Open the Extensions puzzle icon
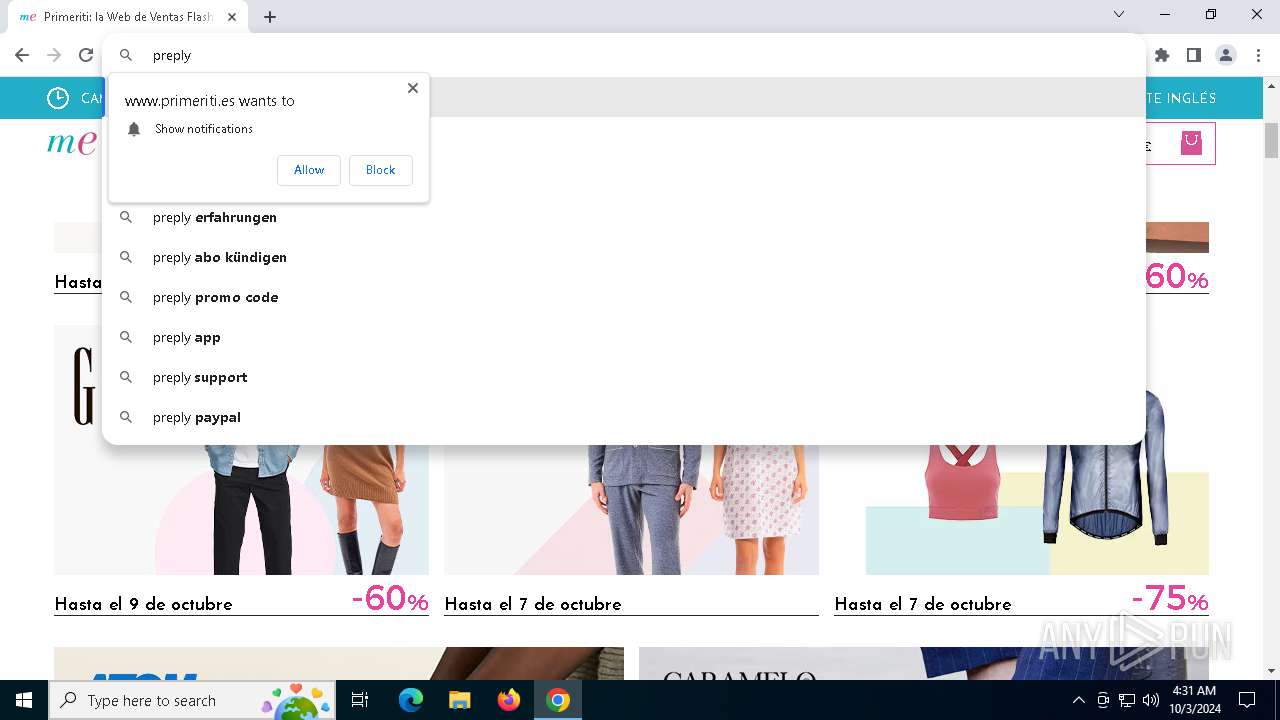The image size is (1280, 720). click(x=1162, y=55)
